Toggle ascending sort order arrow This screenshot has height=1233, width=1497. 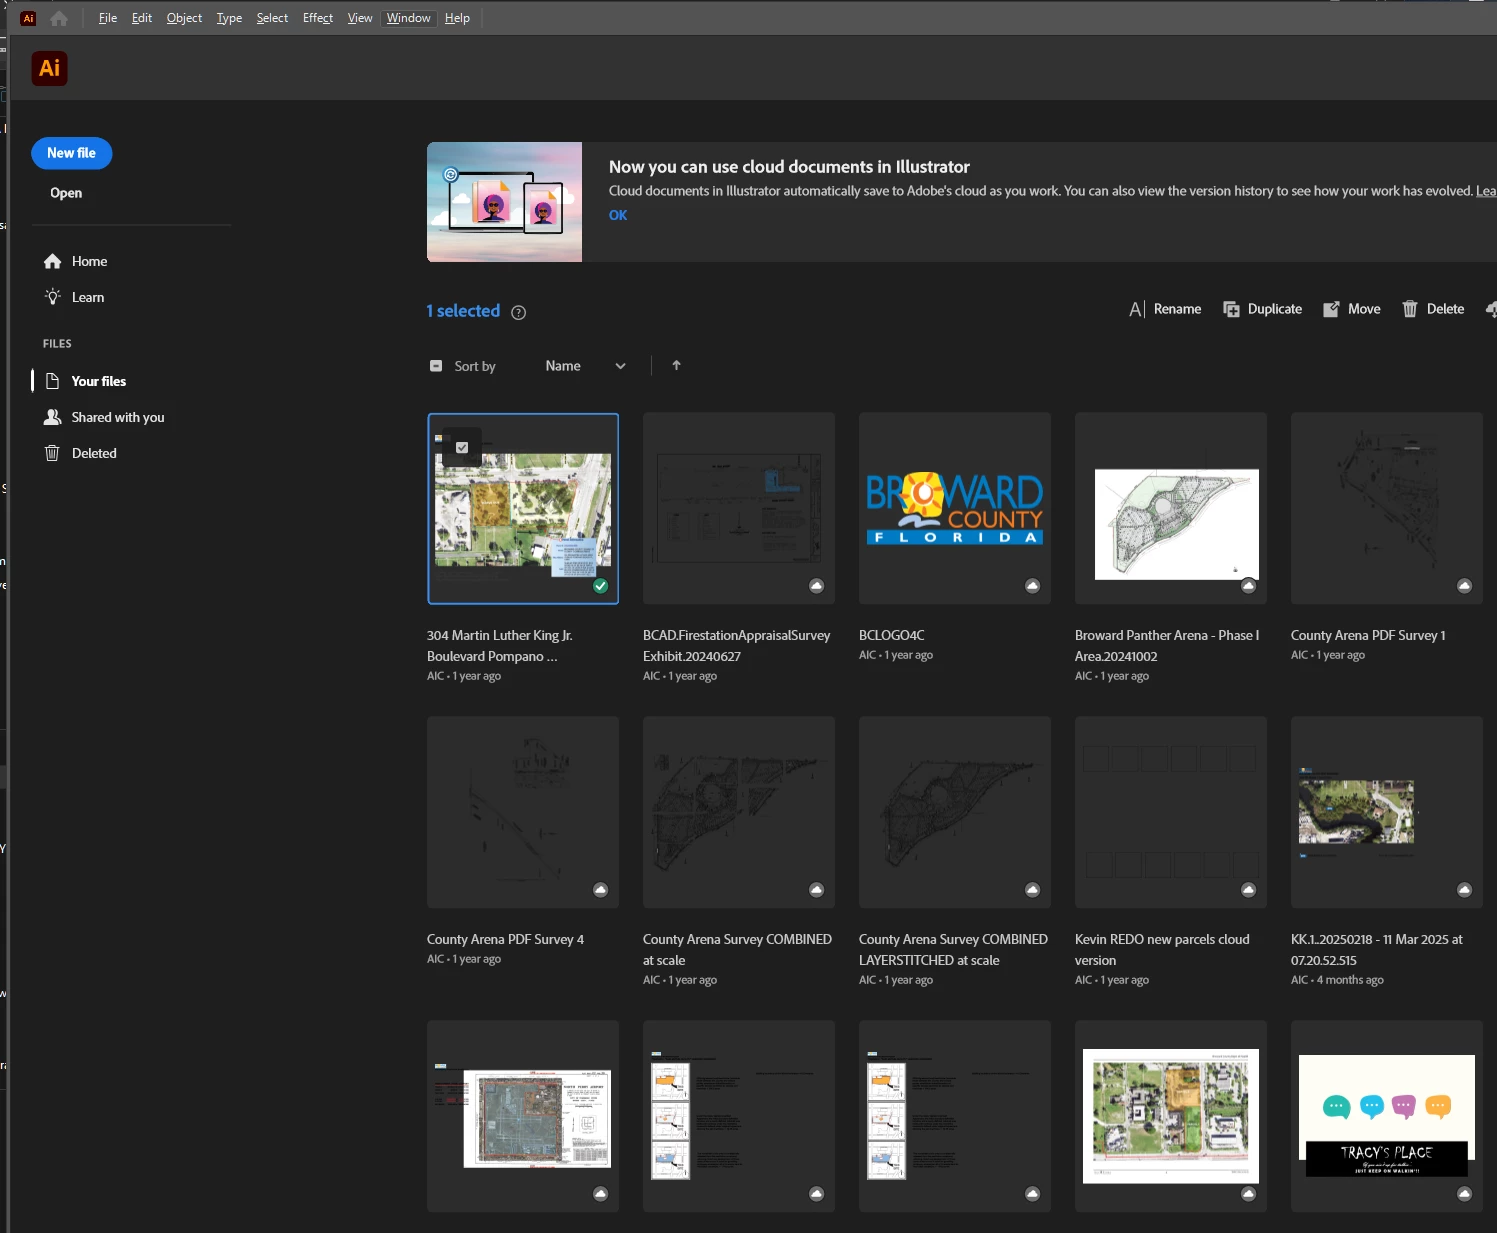(x=676, y=365)
